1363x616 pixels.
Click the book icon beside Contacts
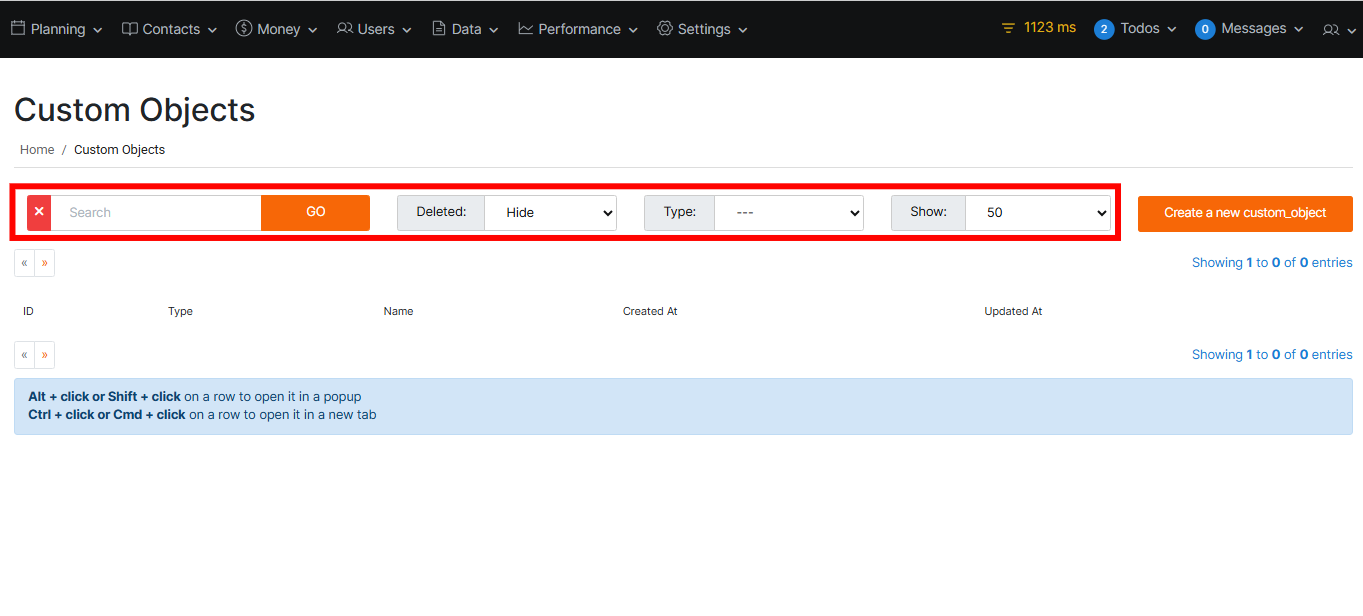(130, 29)
